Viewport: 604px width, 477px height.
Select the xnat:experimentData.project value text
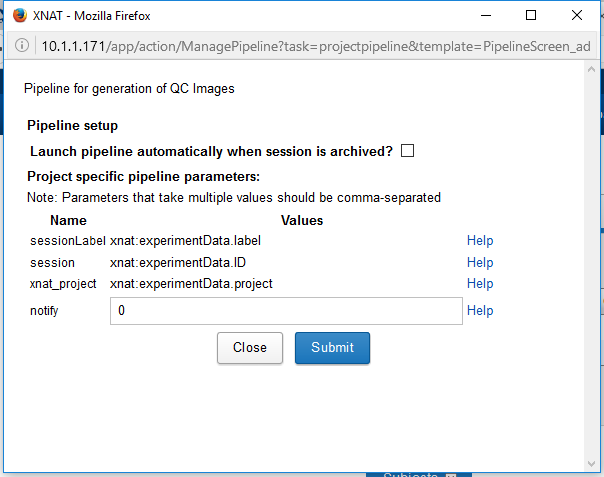pos(191,284)
